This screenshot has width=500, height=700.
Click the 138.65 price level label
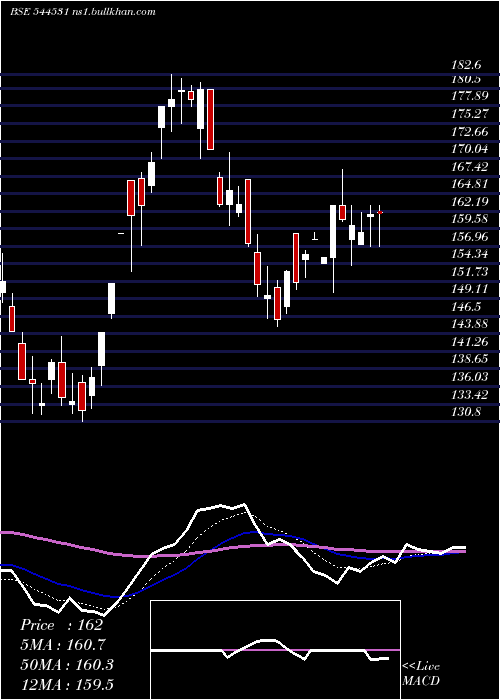coord(470,359)
